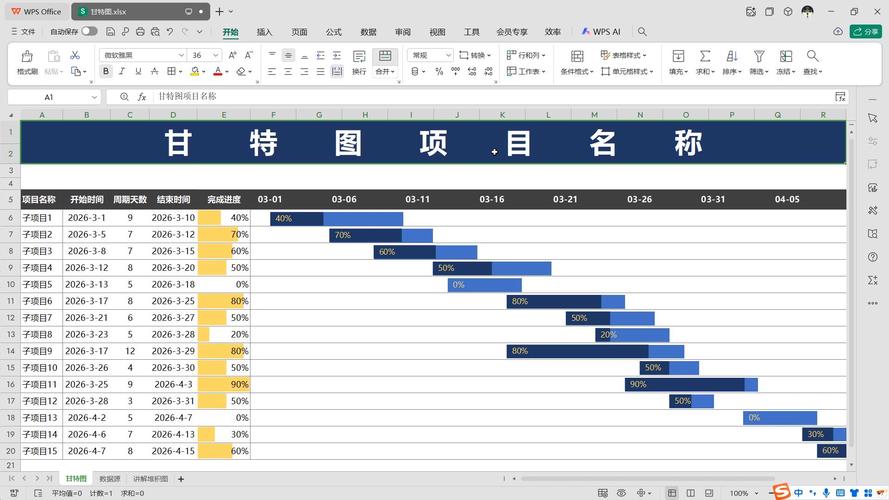Viewport: 889px width, 500px height.
Task: Open the Formulas (公式) ribbon tab
Action: (x=333, y=32)
